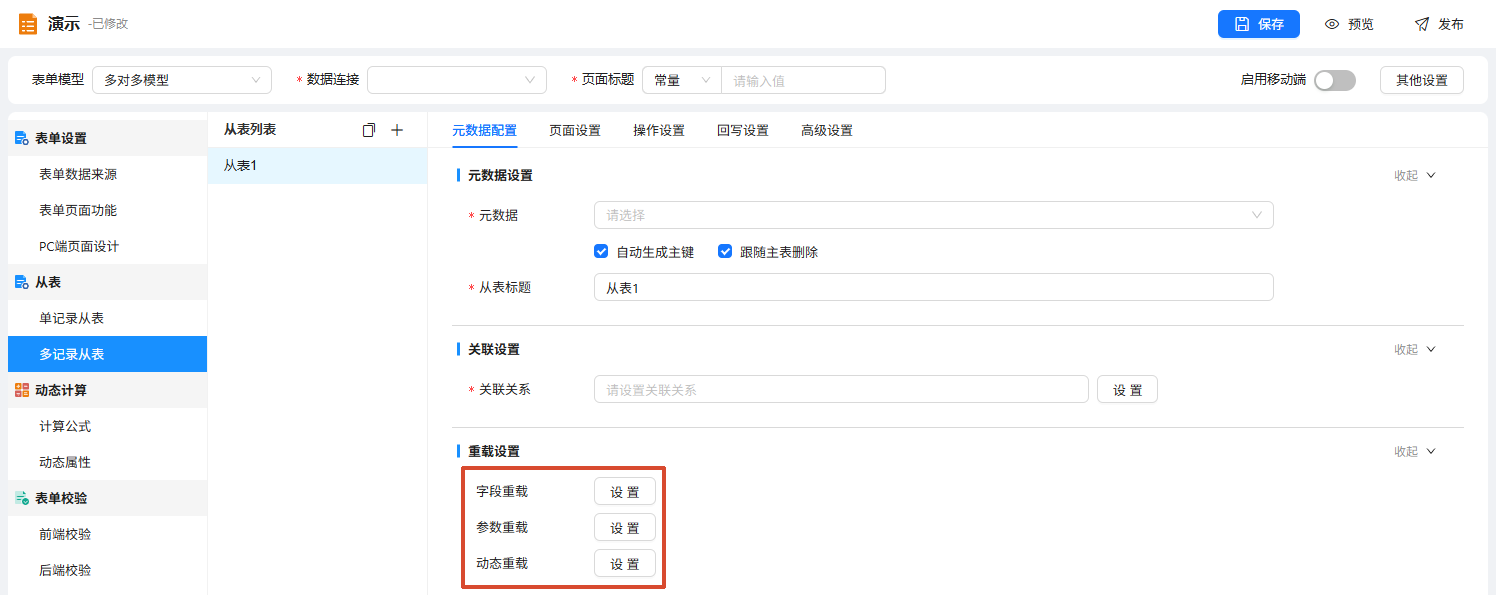Click 发布 to publish

[x=1439, y=24]
